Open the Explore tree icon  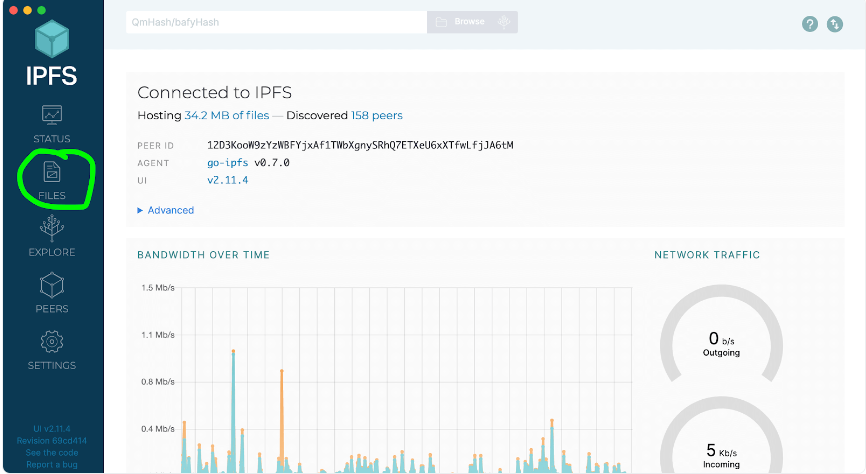coord(52,228)
